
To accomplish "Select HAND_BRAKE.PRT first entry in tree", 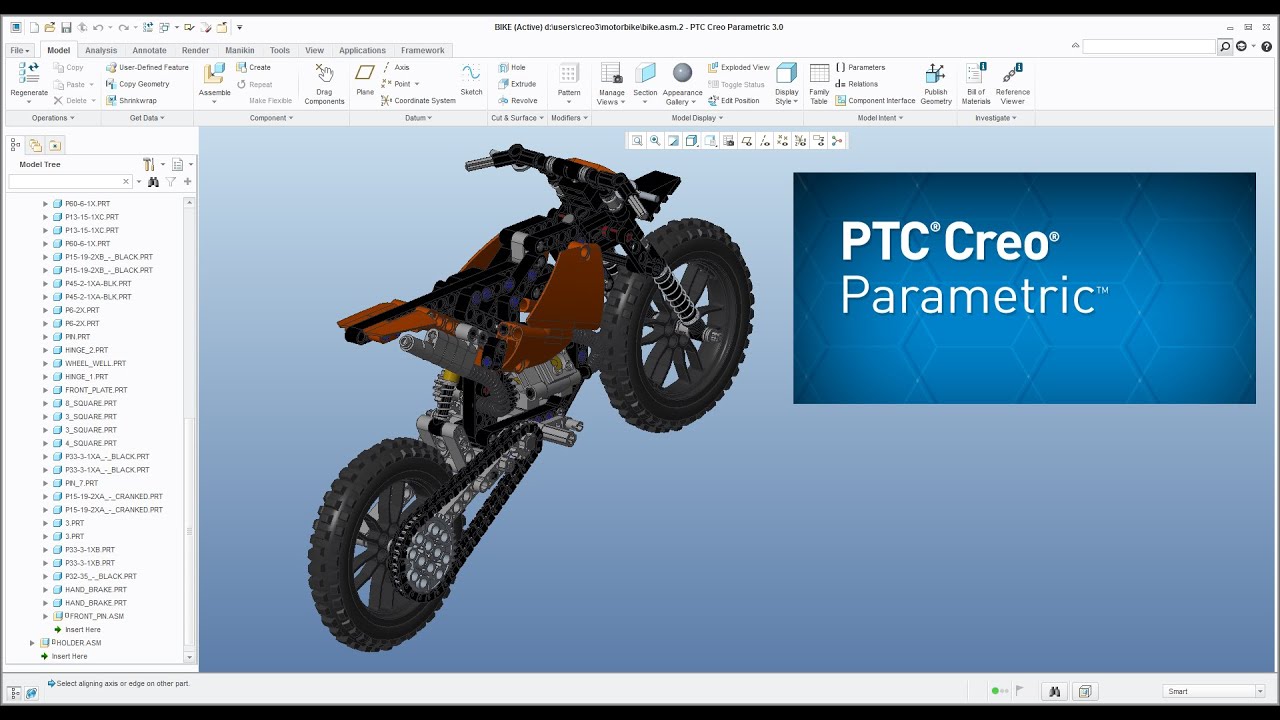I will pos(95,590).
